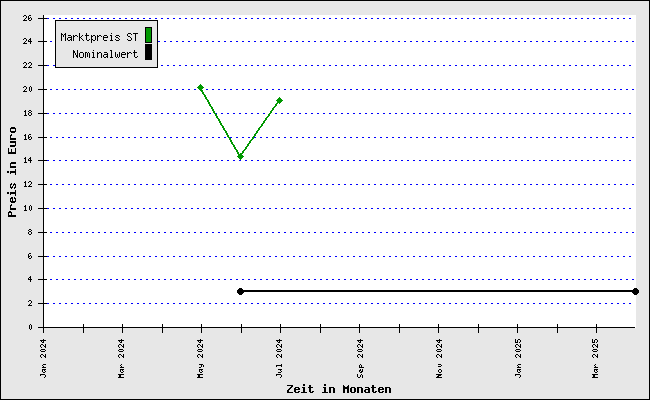
Task: Select the green data point near 19 Euro
Action: click(x=280, y=100)
